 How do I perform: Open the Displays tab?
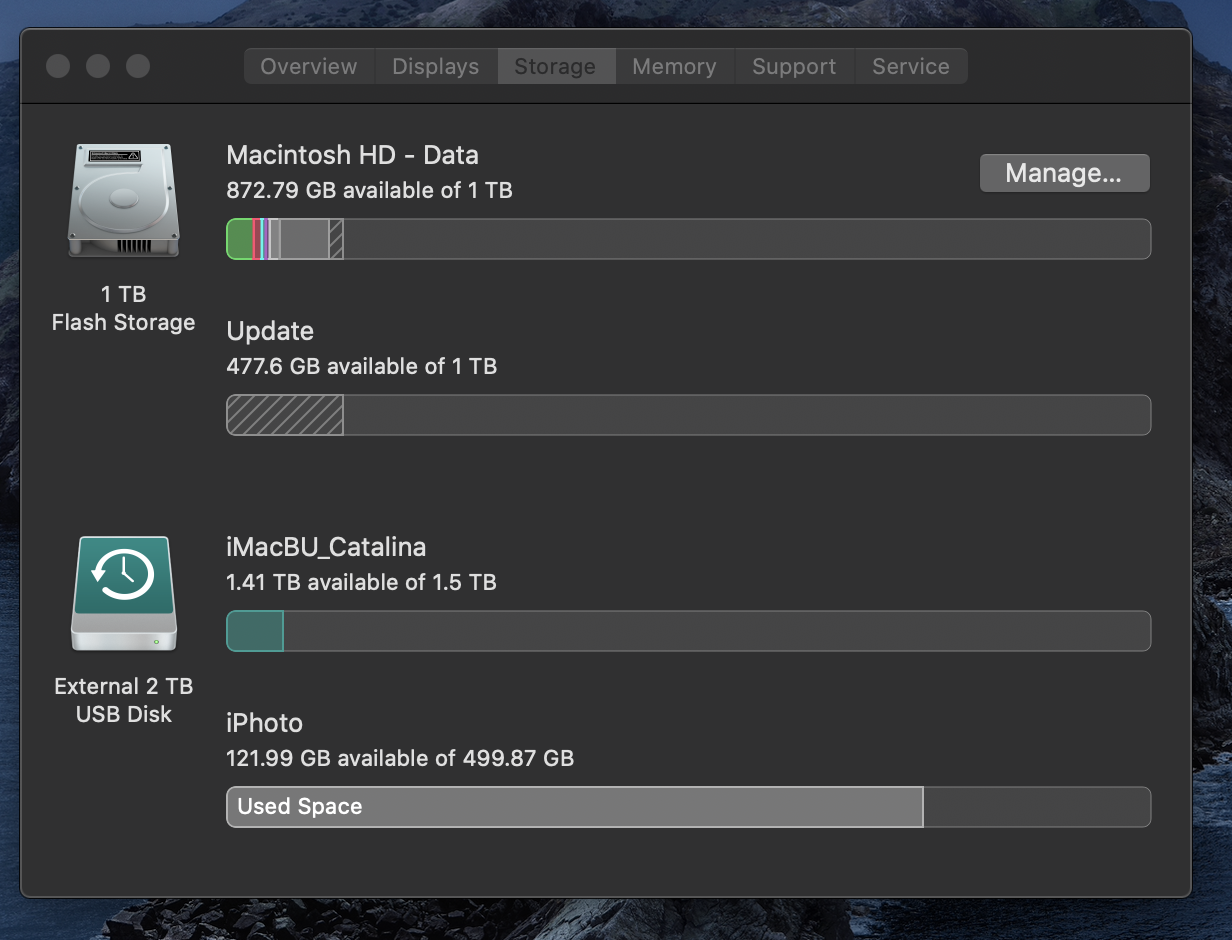436,66
